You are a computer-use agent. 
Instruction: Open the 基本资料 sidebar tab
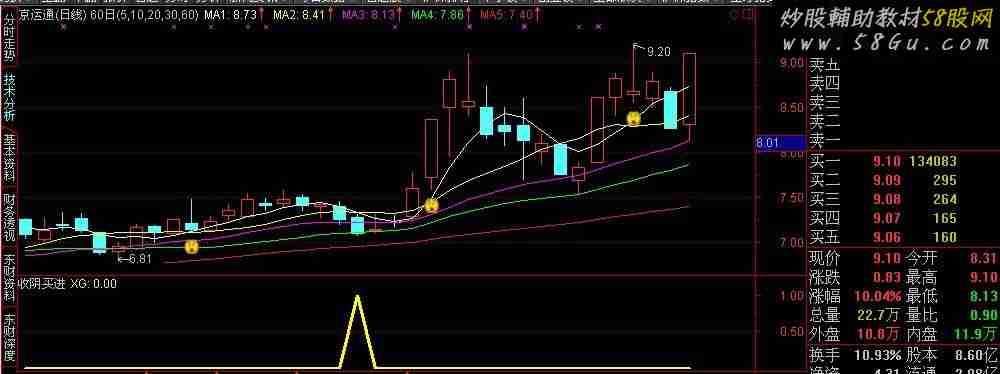9,159
